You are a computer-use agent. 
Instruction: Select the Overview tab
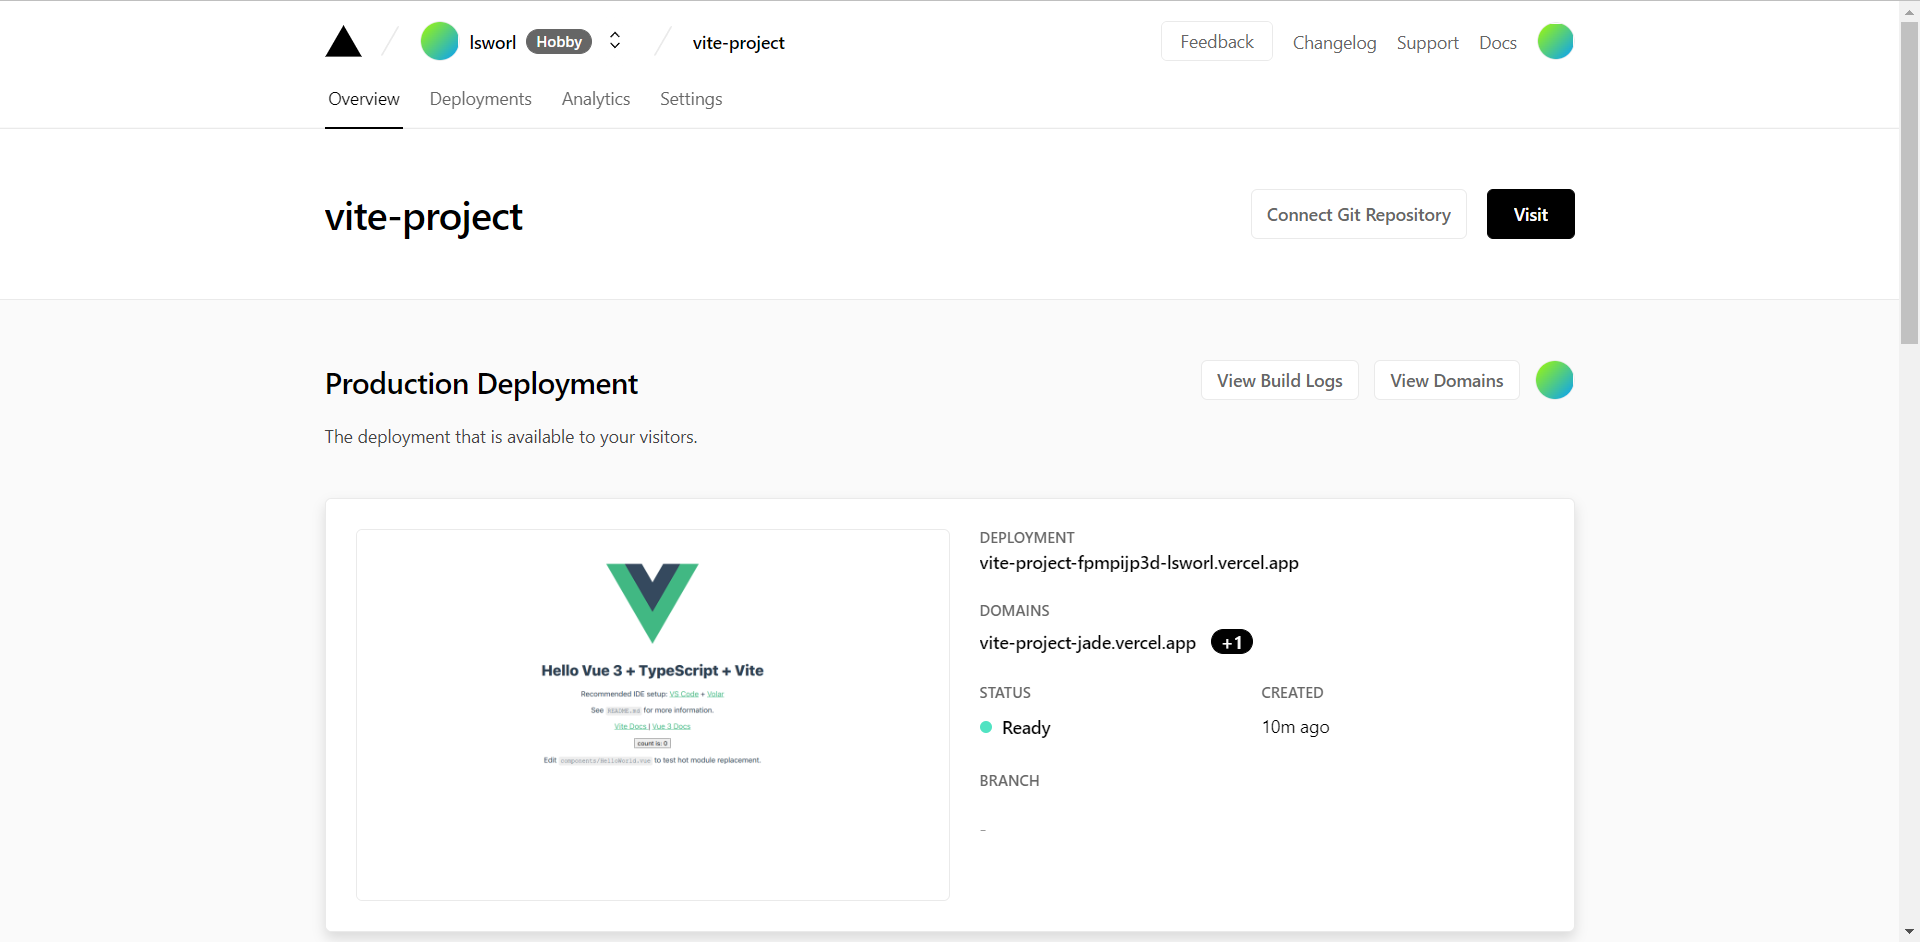click(364, 99)
